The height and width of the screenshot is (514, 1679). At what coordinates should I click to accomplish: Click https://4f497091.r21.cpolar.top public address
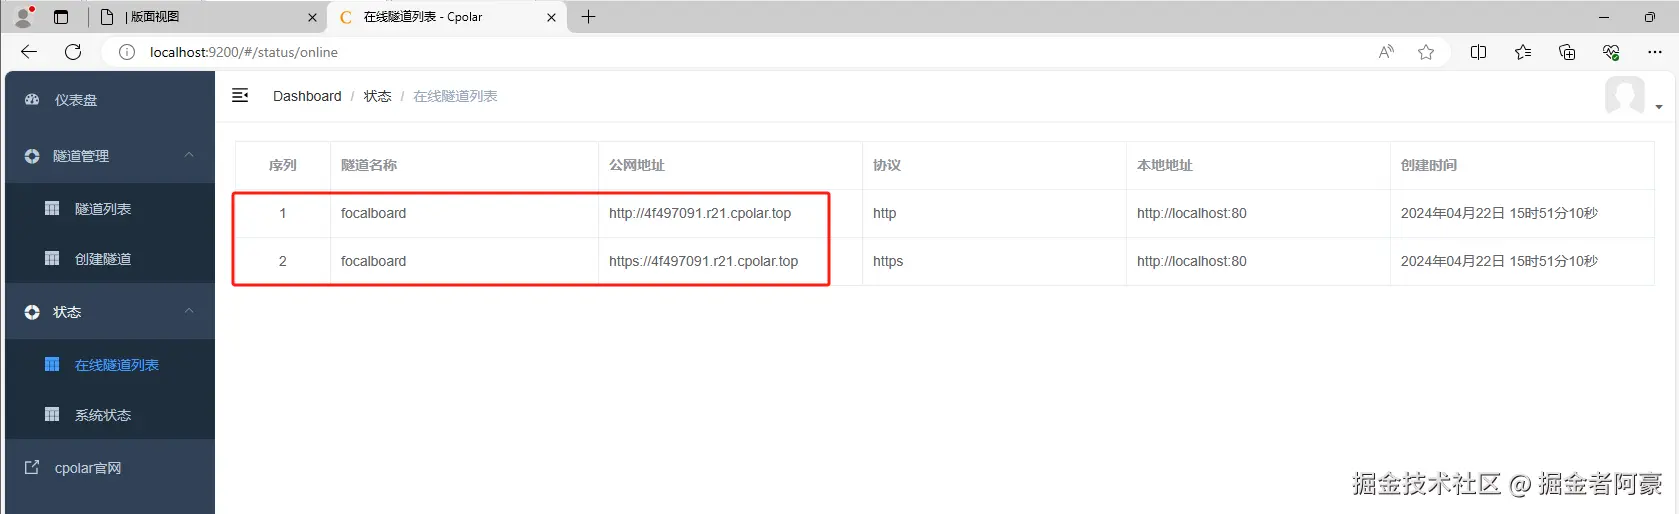click(x=703, y=261)
